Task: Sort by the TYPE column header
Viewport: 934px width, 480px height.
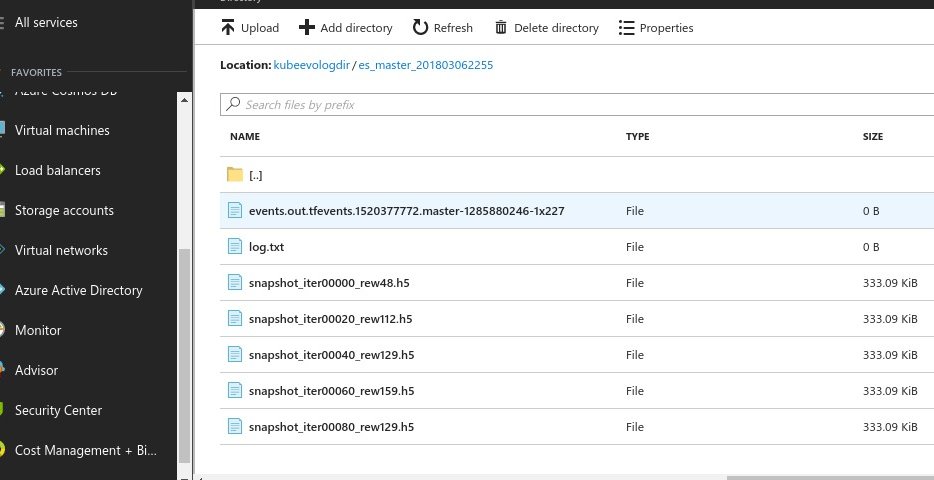Action: pos(637,136)
